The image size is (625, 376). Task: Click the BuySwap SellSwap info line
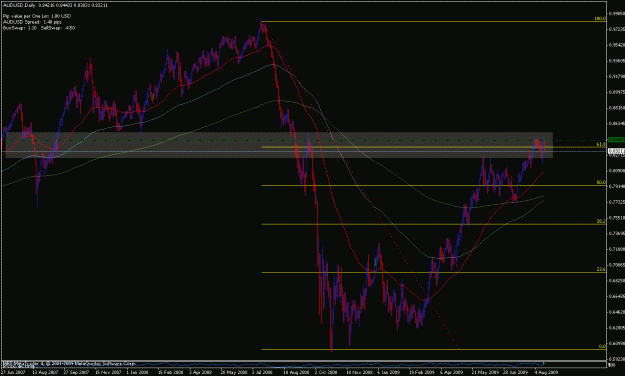39,28
